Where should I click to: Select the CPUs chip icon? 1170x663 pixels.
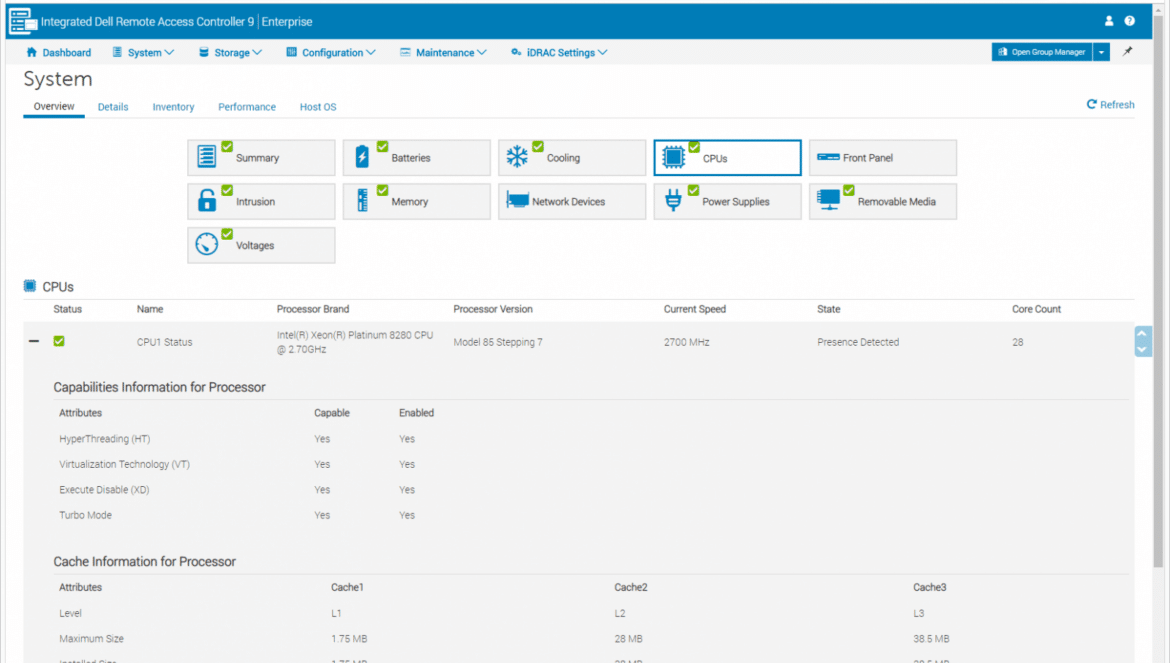click(673, 157)
